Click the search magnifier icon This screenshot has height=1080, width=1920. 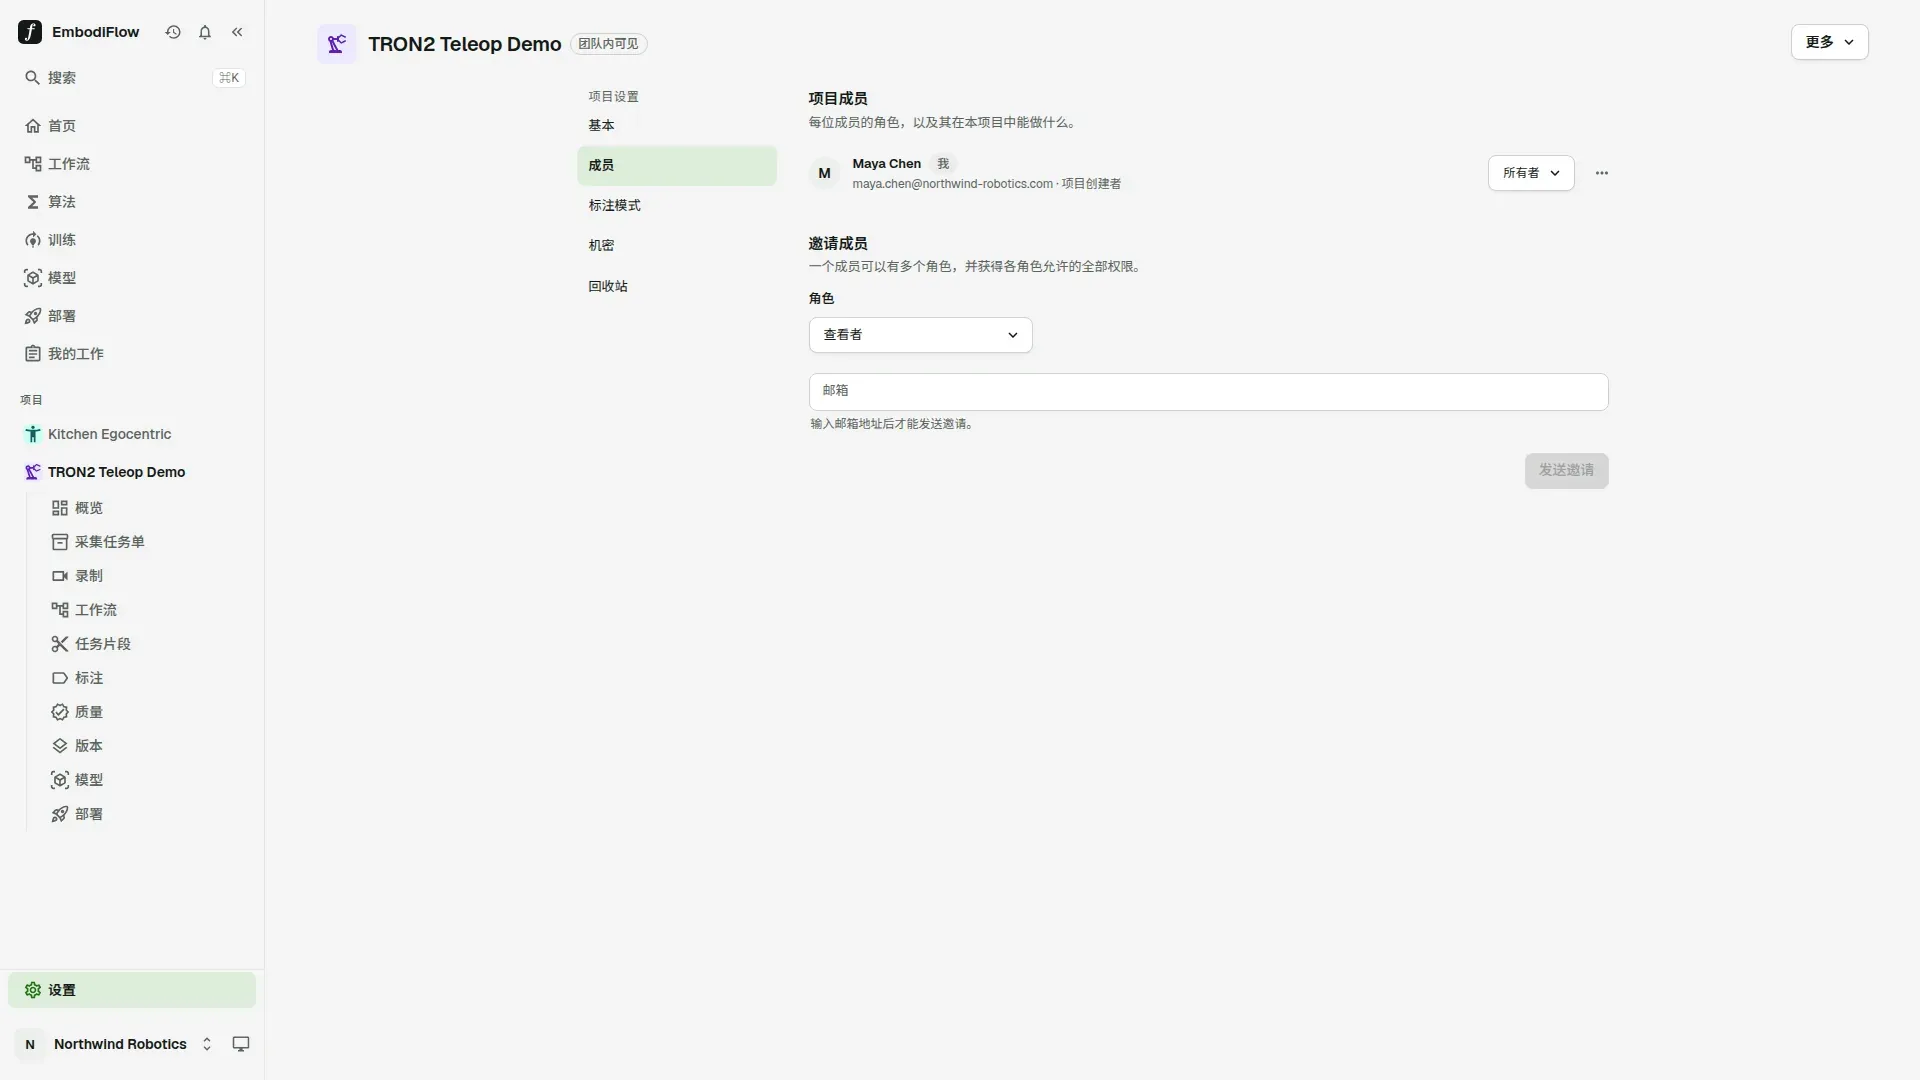click(32, 78)
